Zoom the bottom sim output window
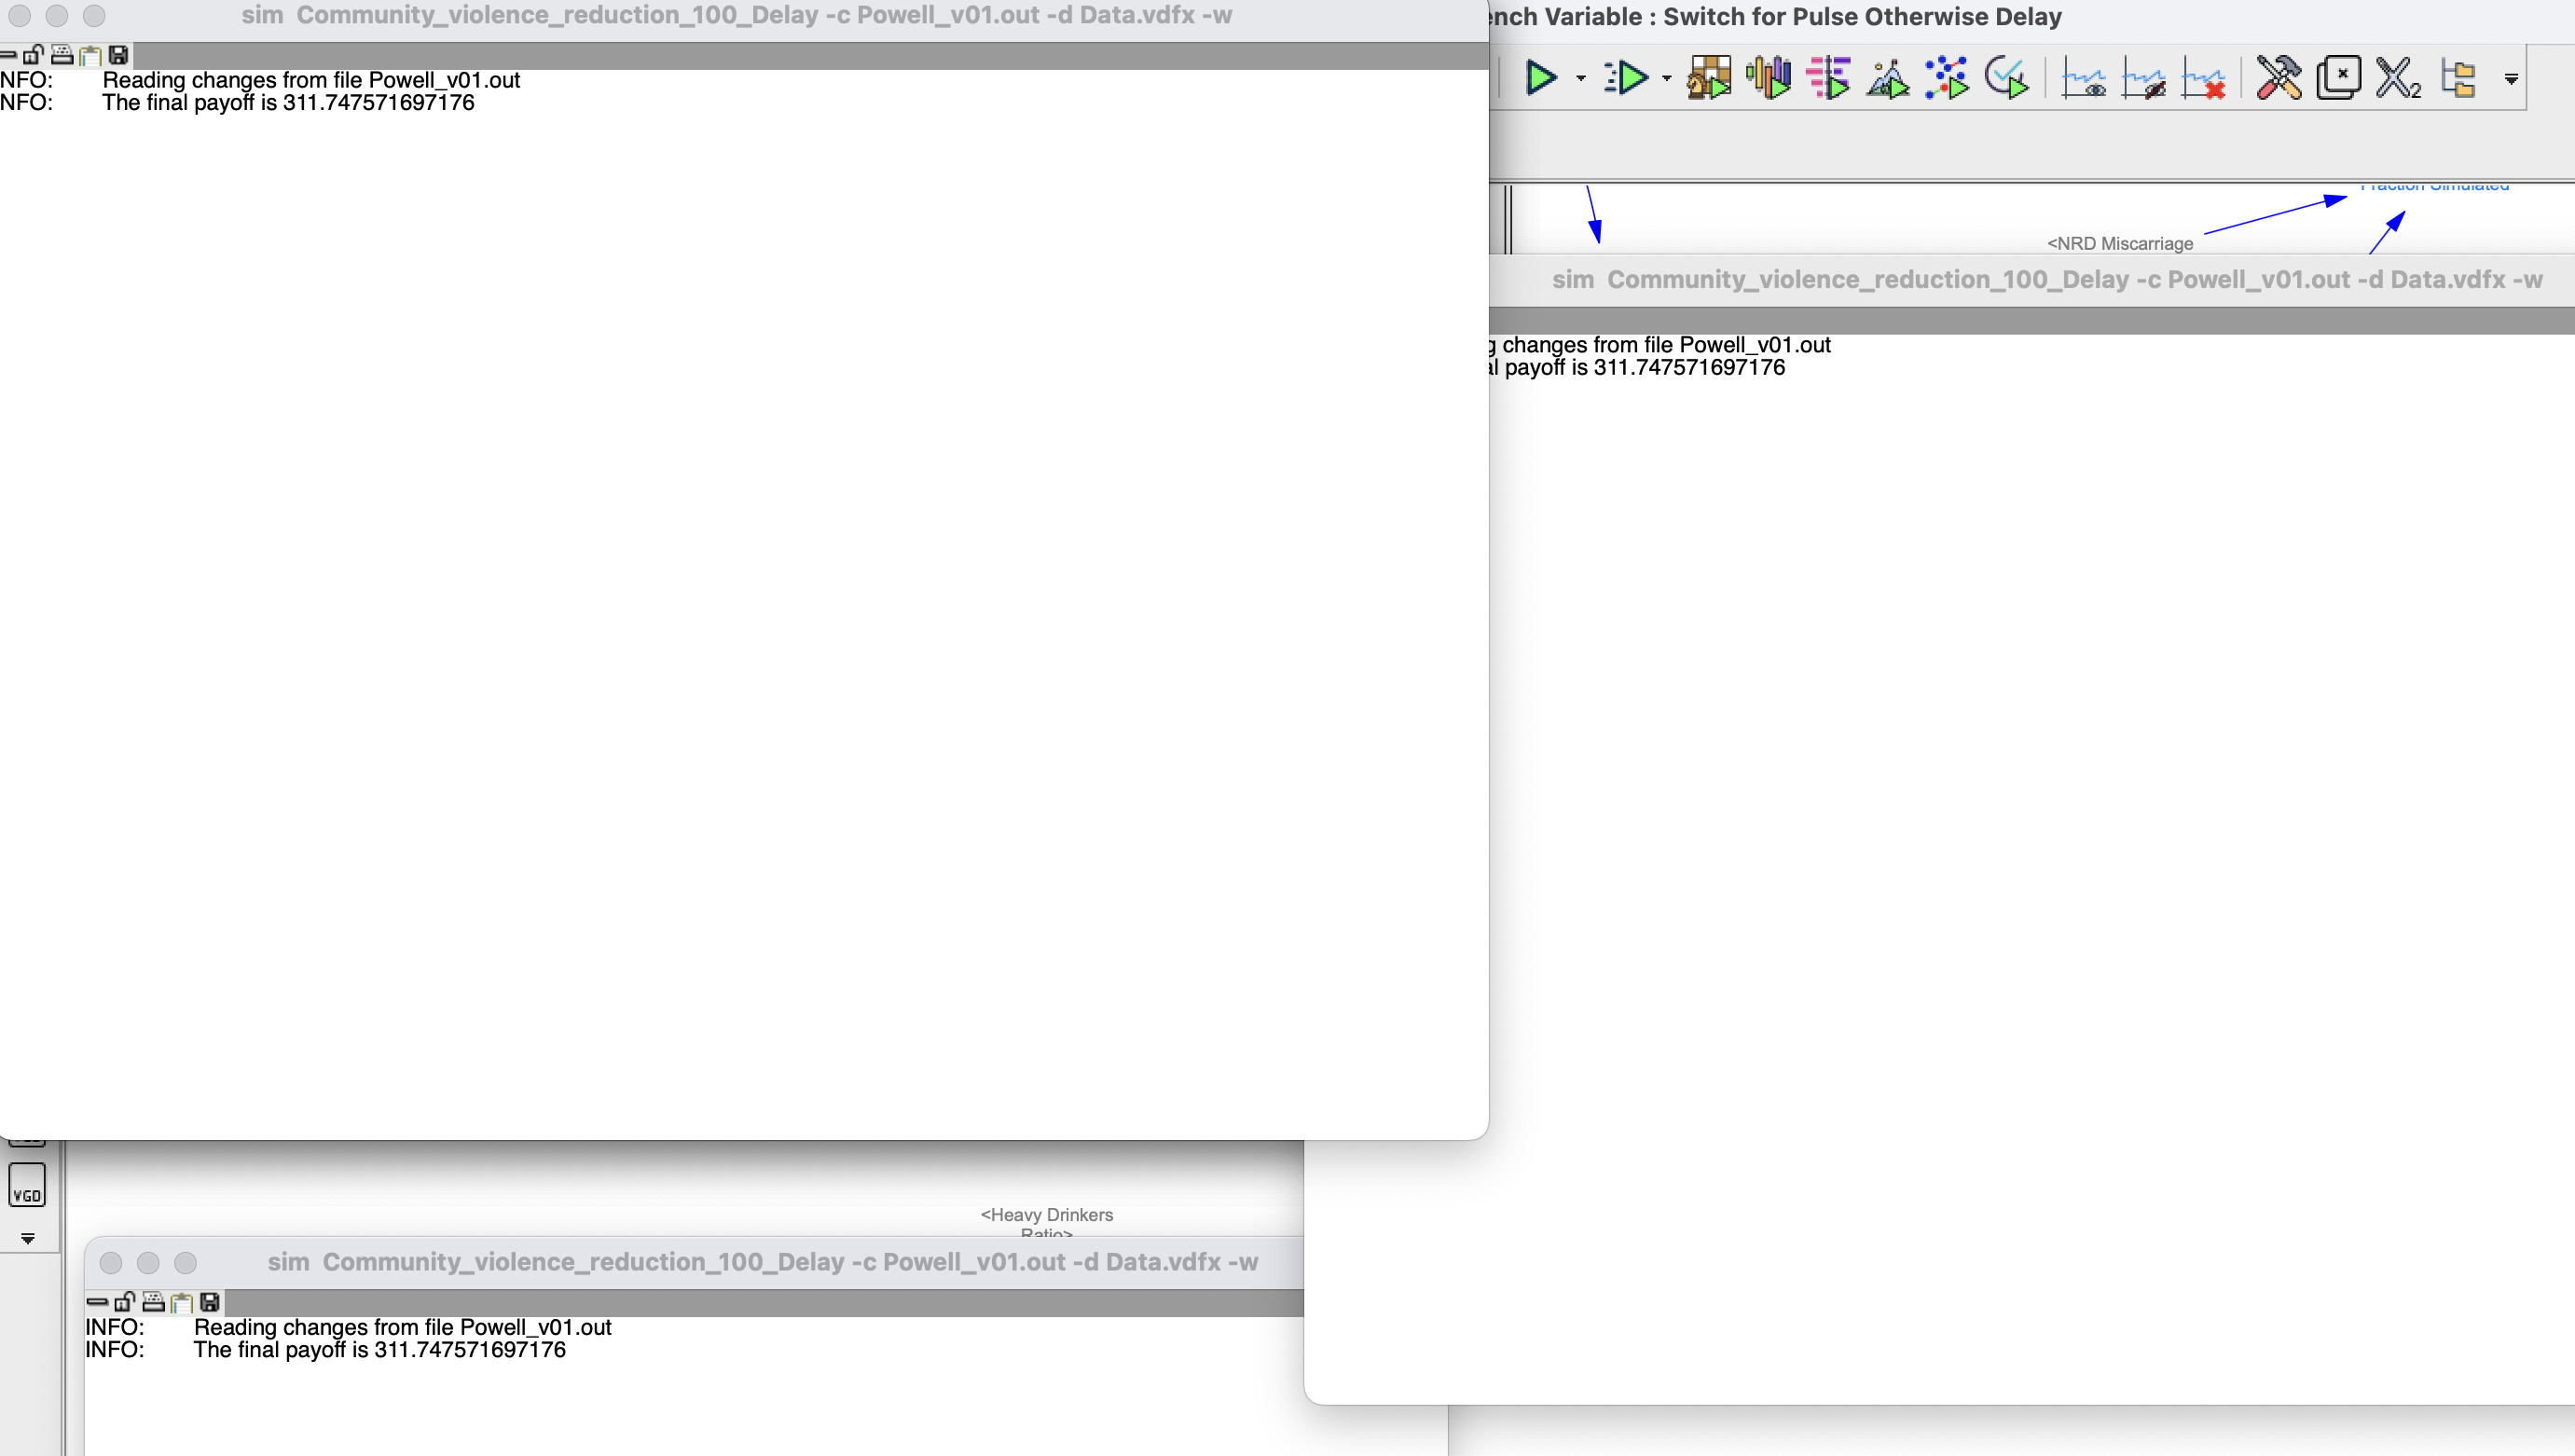The width and height of the screenshot is (2575, 1456). coord(186,1263)
